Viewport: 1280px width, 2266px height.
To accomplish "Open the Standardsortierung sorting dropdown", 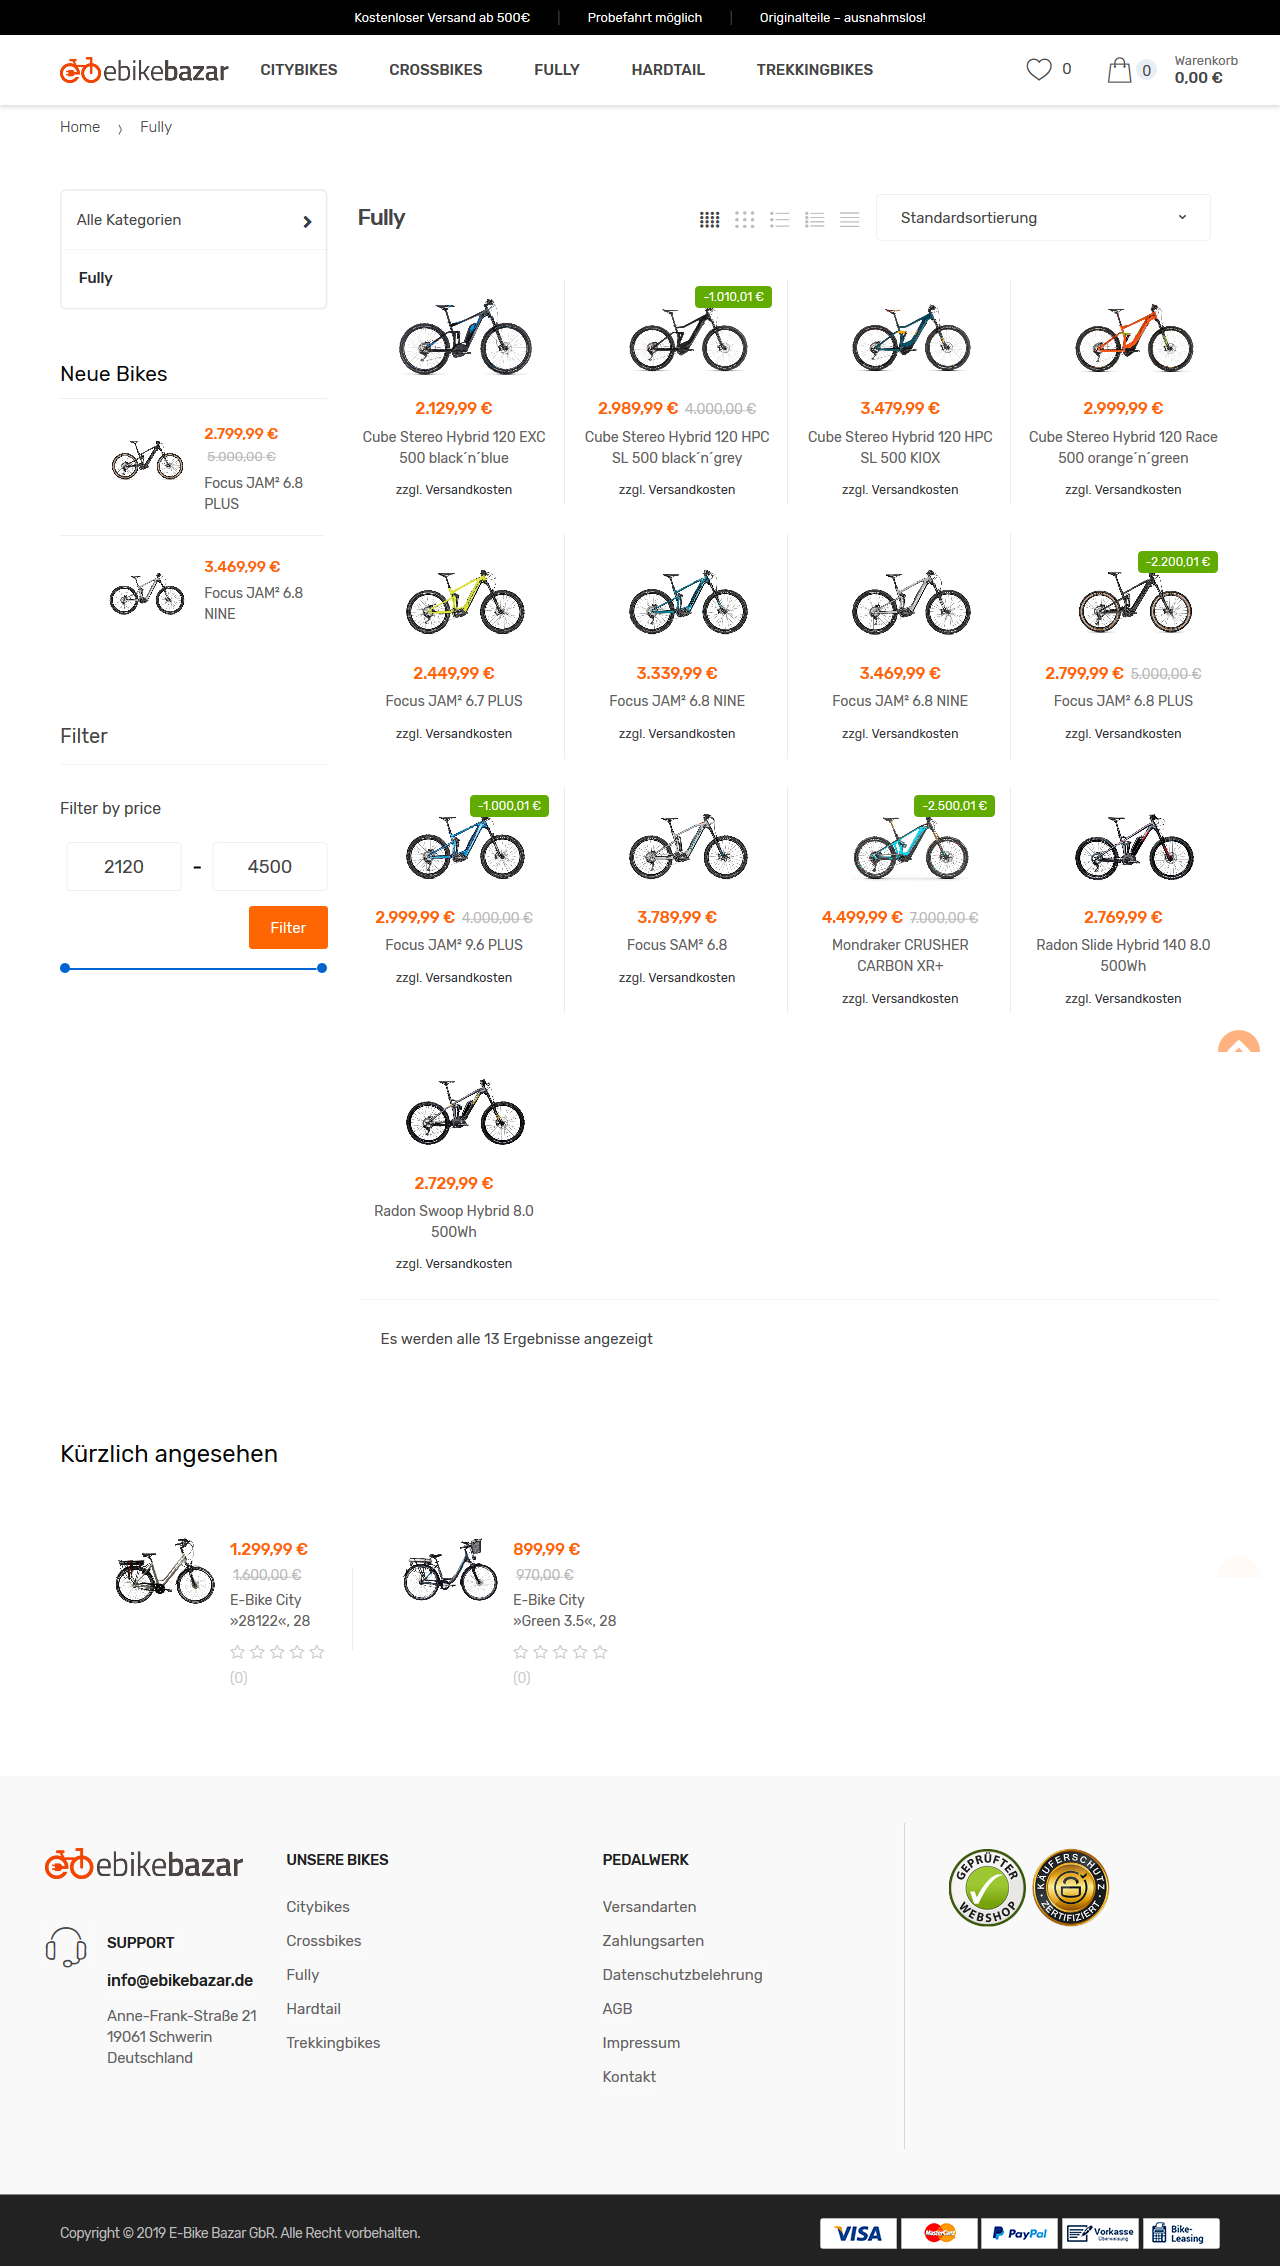I will click(1043, 217).
